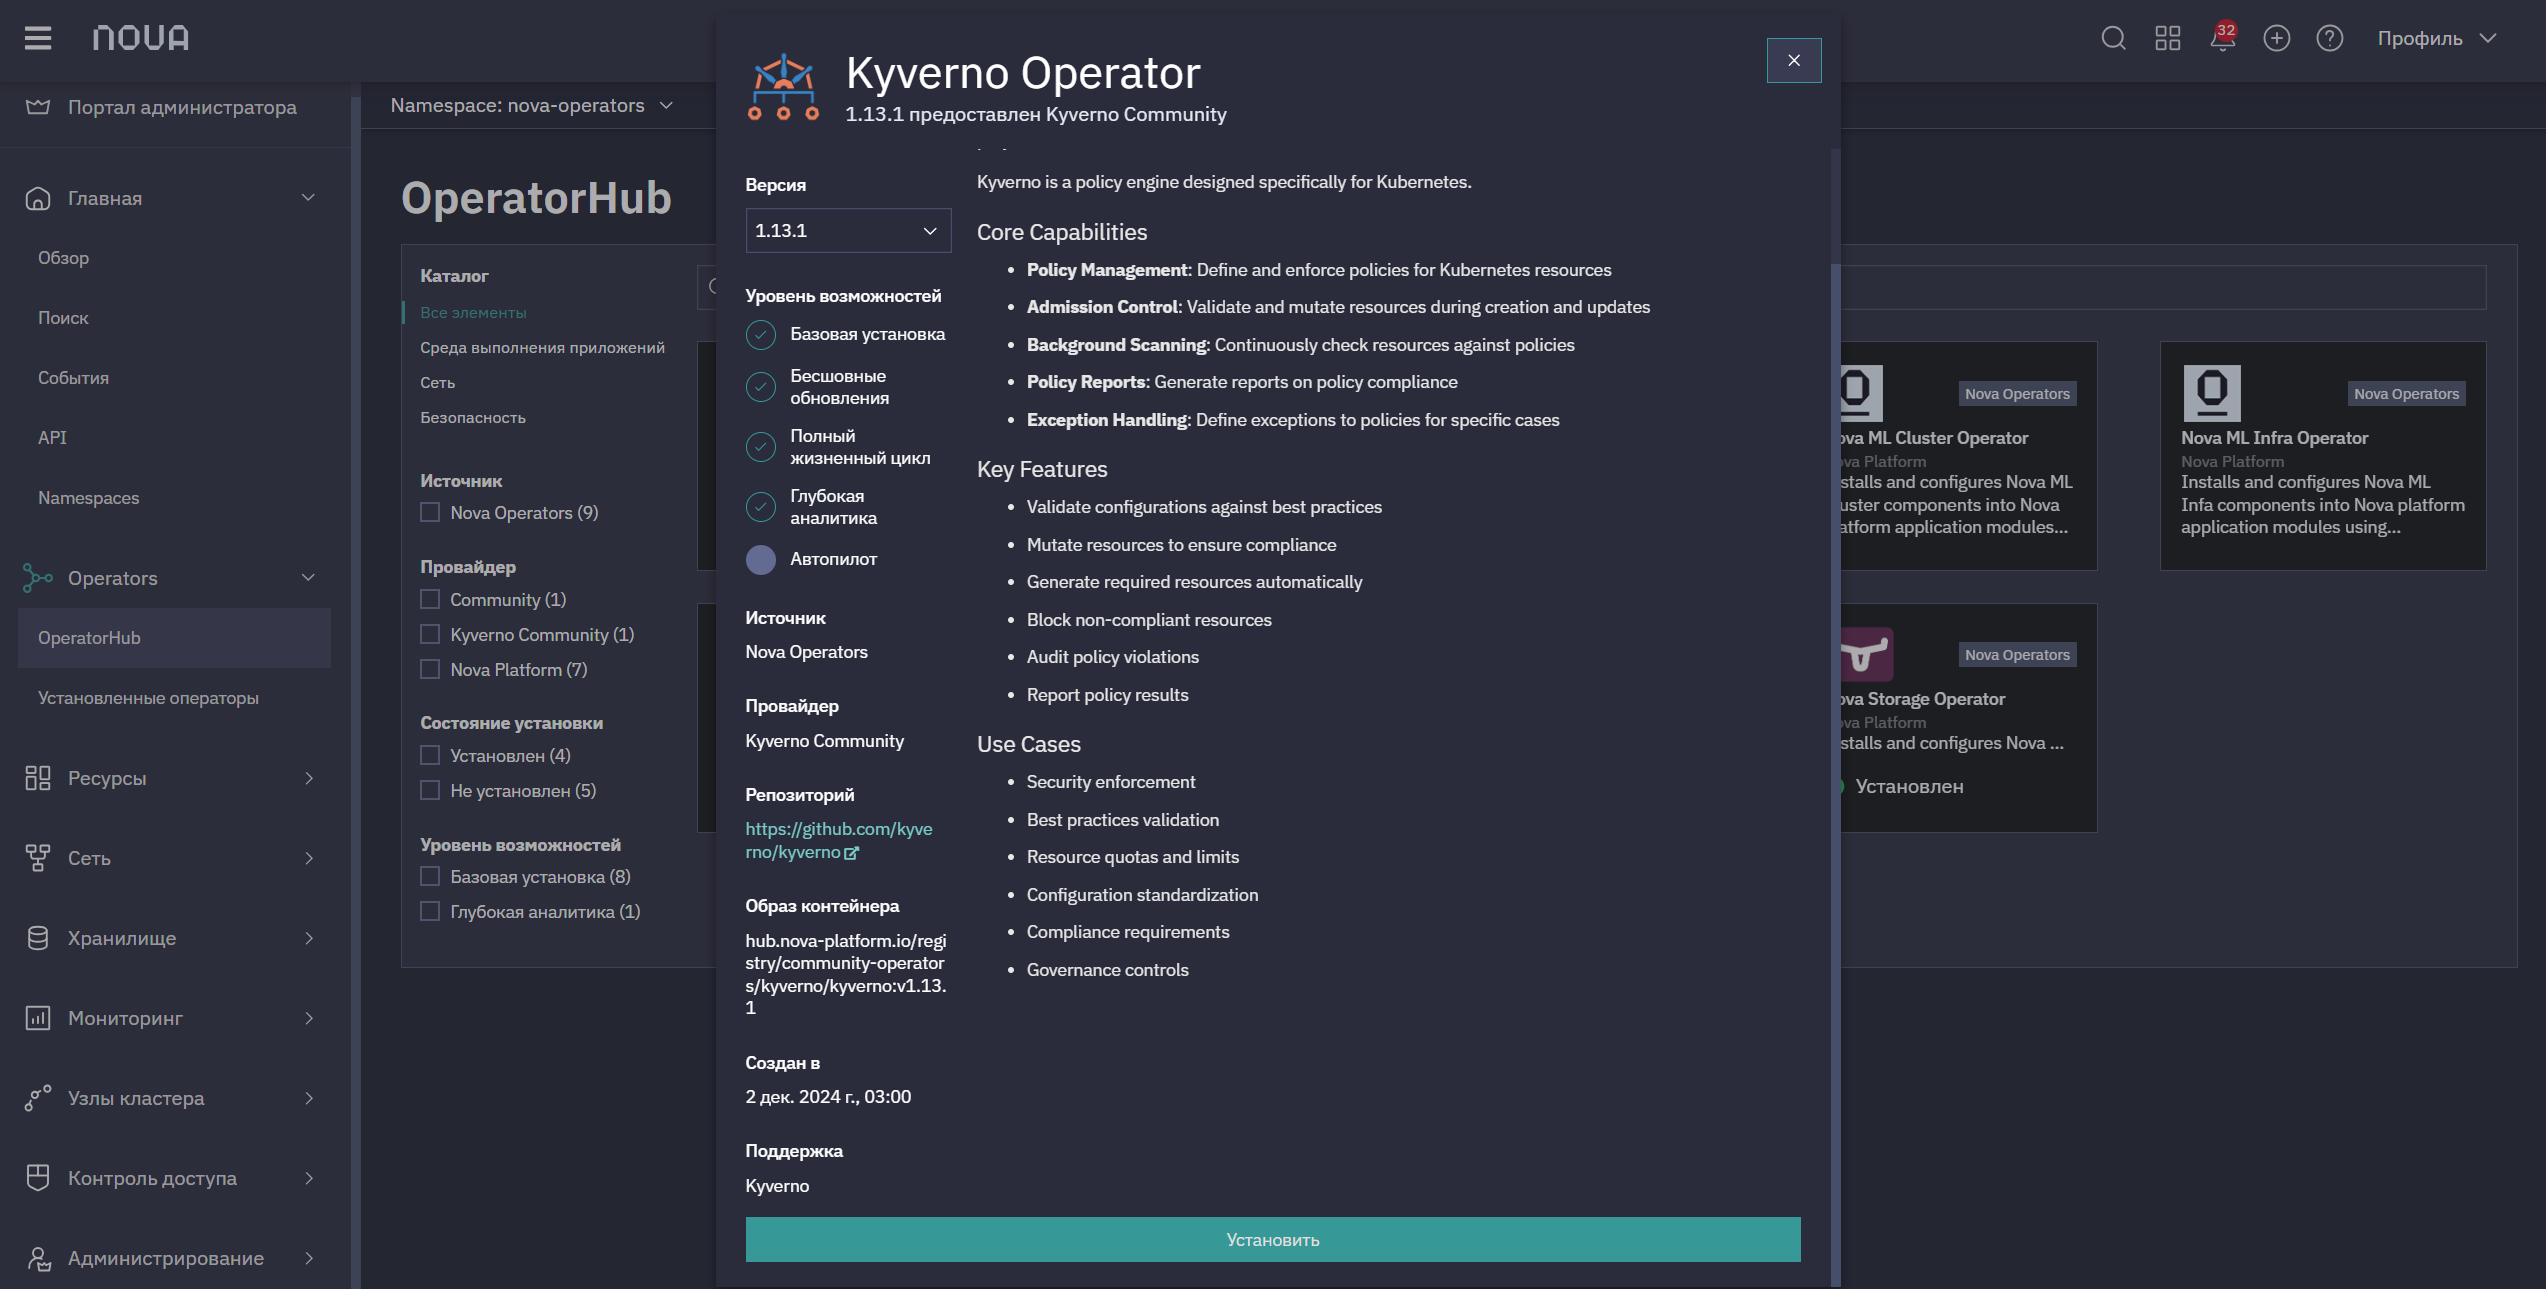Open Namespaces in sidebar
Viewport: 2546px width, 1289px height.
pos(89,498)
